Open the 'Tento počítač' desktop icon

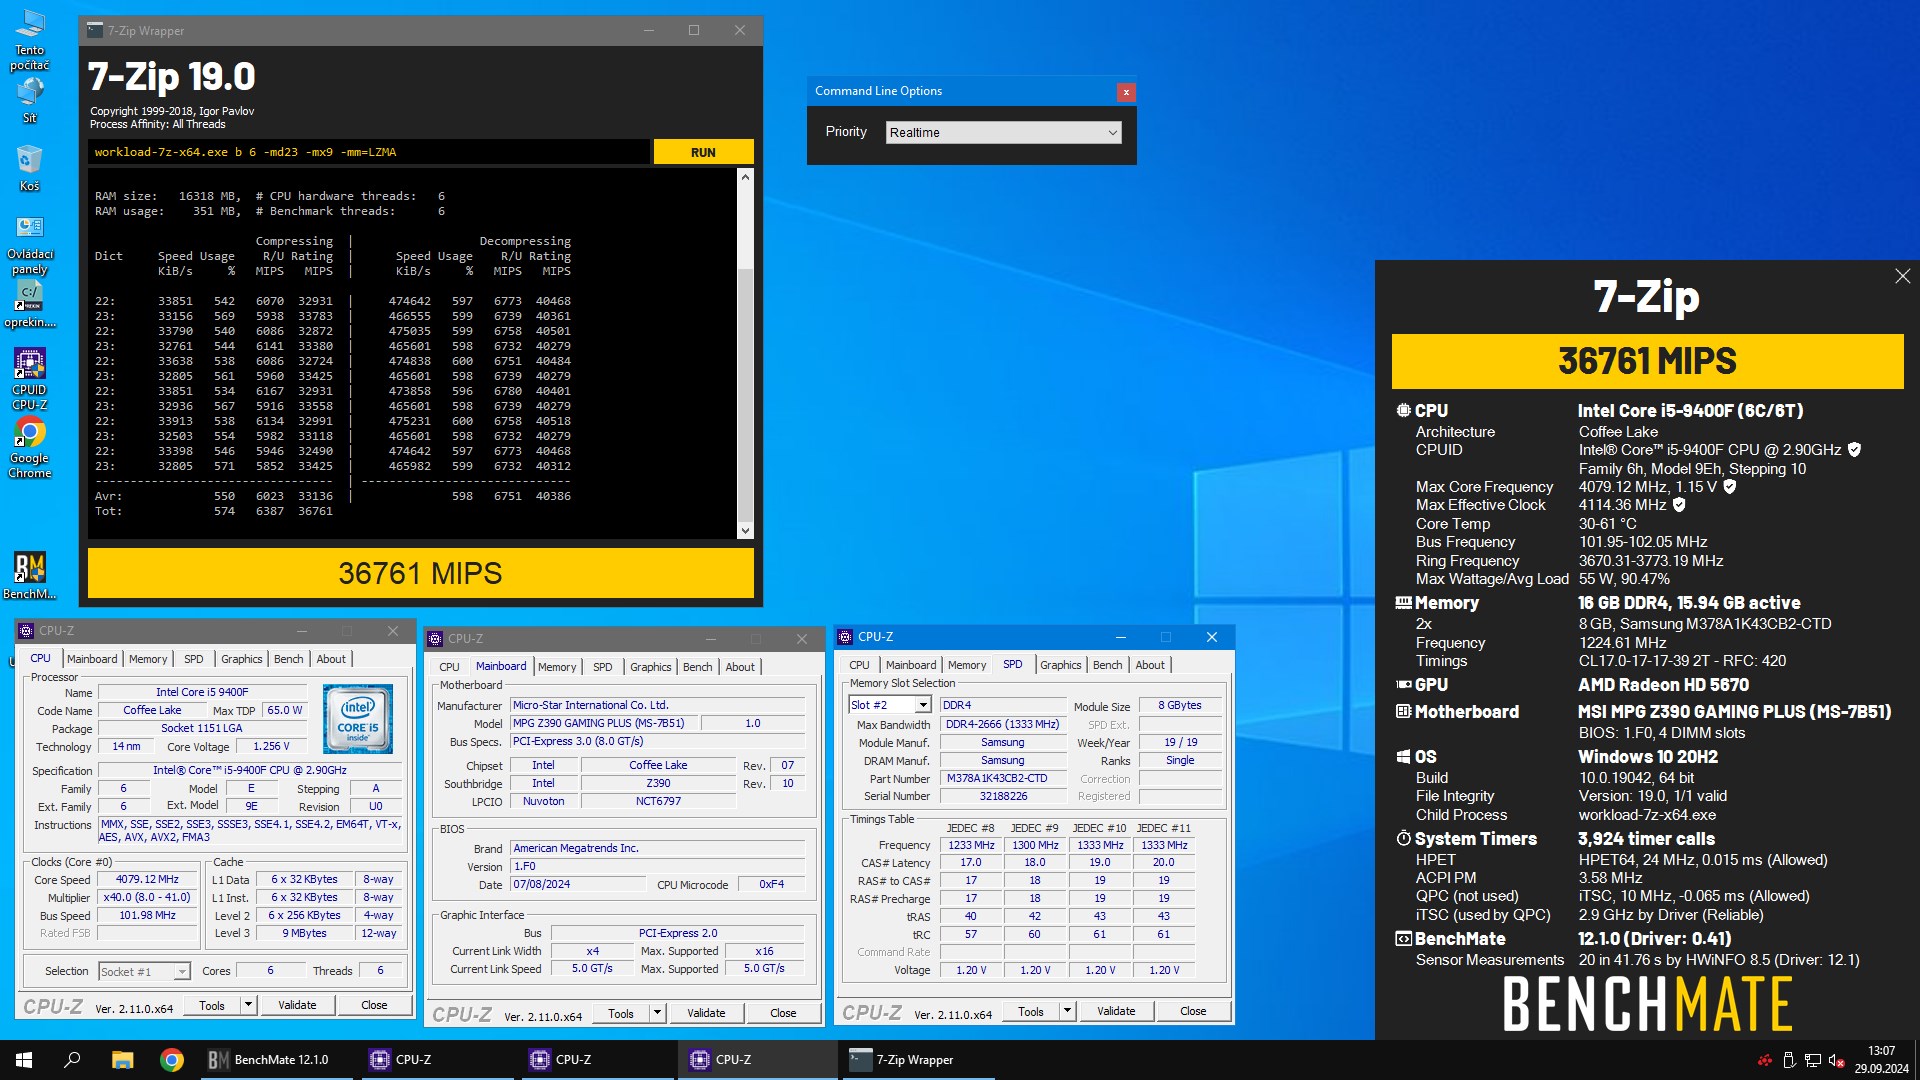[x=30, y=40]
